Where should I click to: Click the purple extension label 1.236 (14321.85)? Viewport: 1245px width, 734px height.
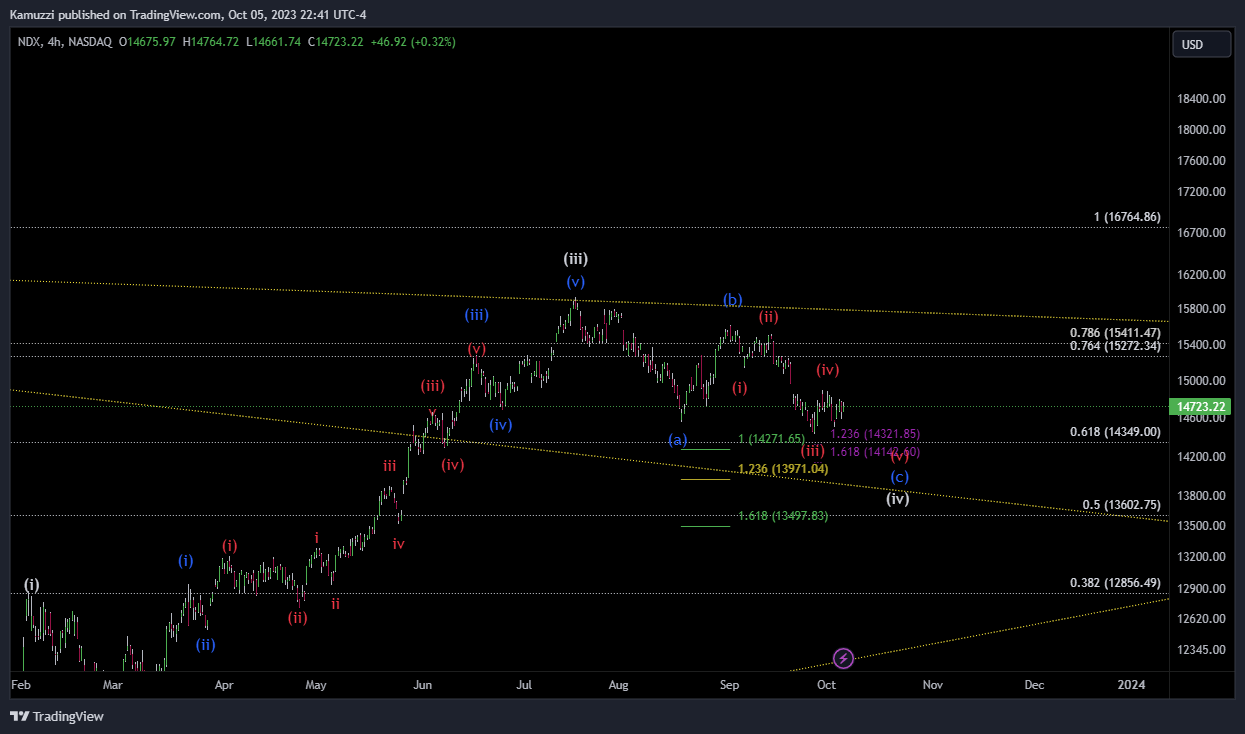pos(875,434)
